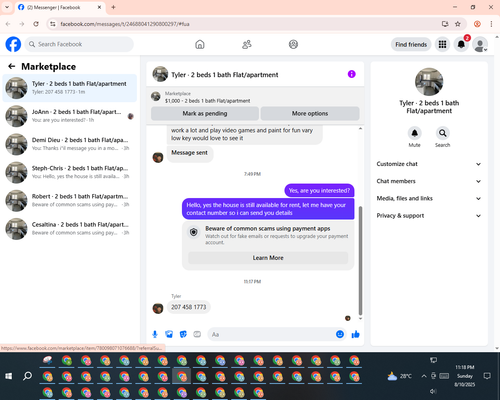The width and height of the screenshot is (500, 400).
Task: Click the Mark as pending button
Action: coord(205,113)
